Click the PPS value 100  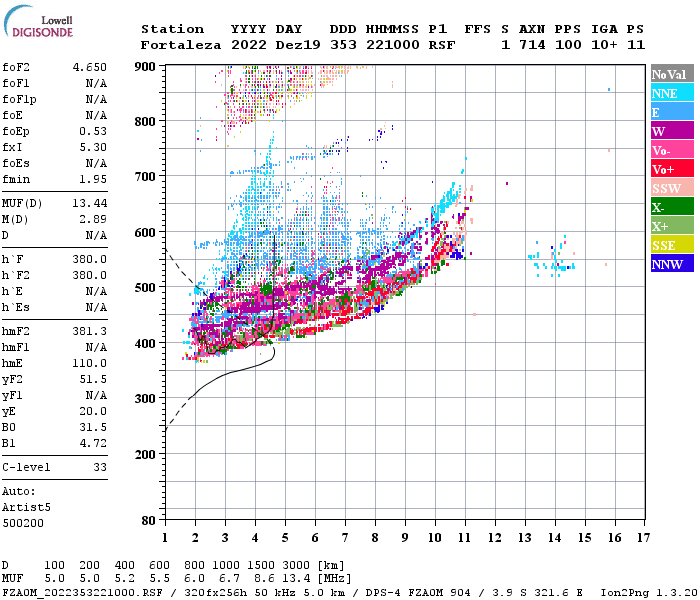click(568, 45)
